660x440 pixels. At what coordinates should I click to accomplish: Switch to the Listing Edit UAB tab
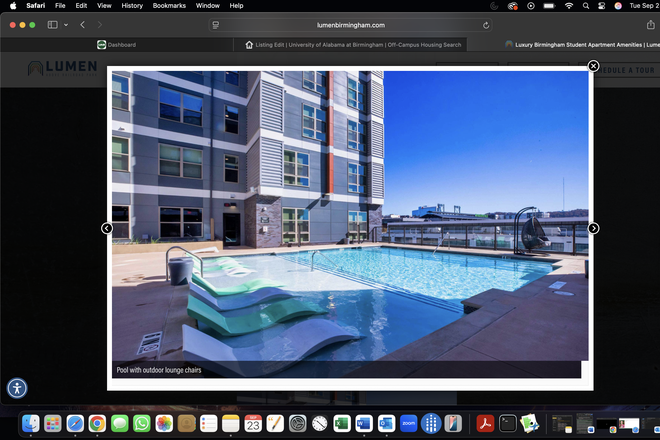coord(350,45)
